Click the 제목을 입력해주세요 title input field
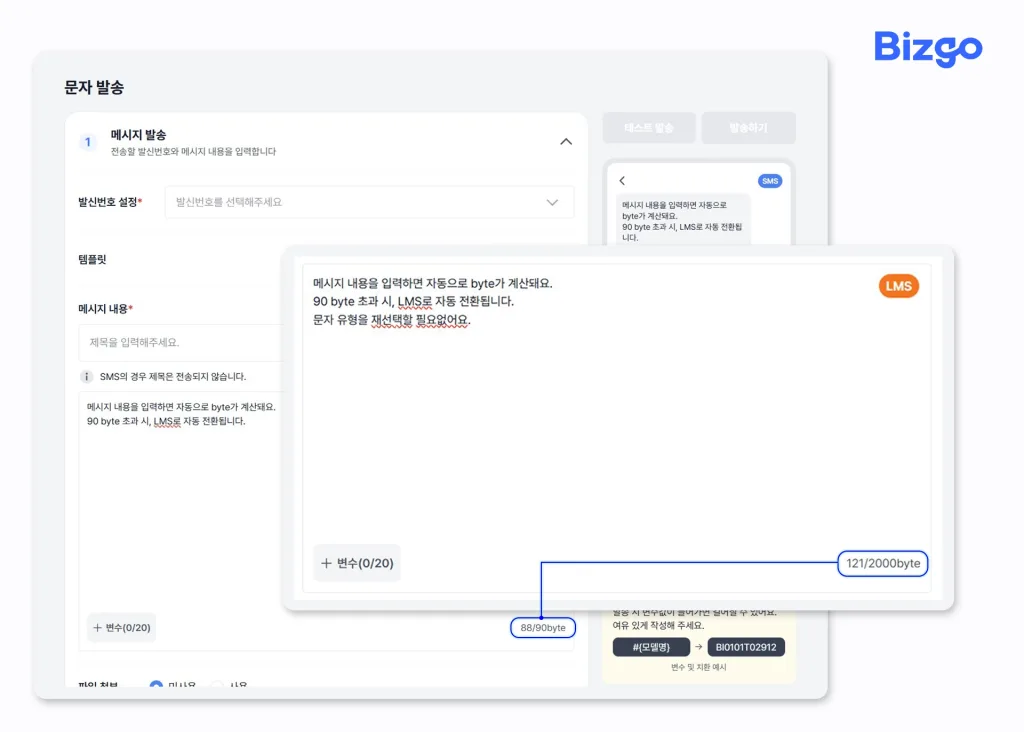Viewport: 1024px width, 732px height. (180, 342)
